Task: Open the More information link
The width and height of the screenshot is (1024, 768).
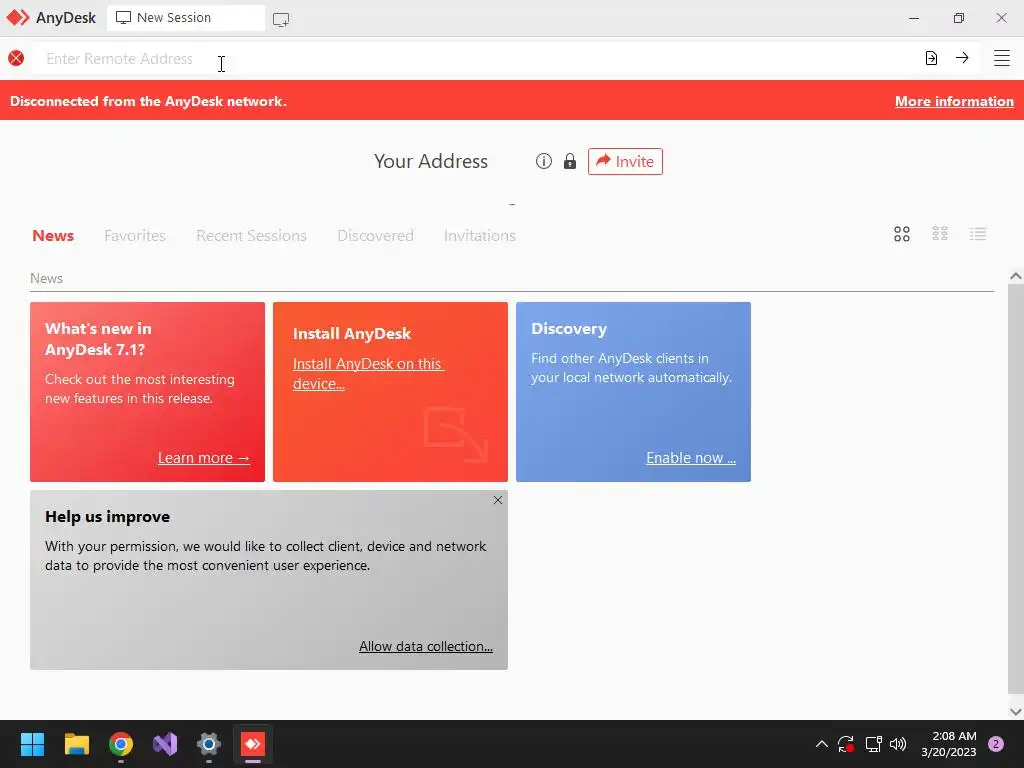Action: 954,101
